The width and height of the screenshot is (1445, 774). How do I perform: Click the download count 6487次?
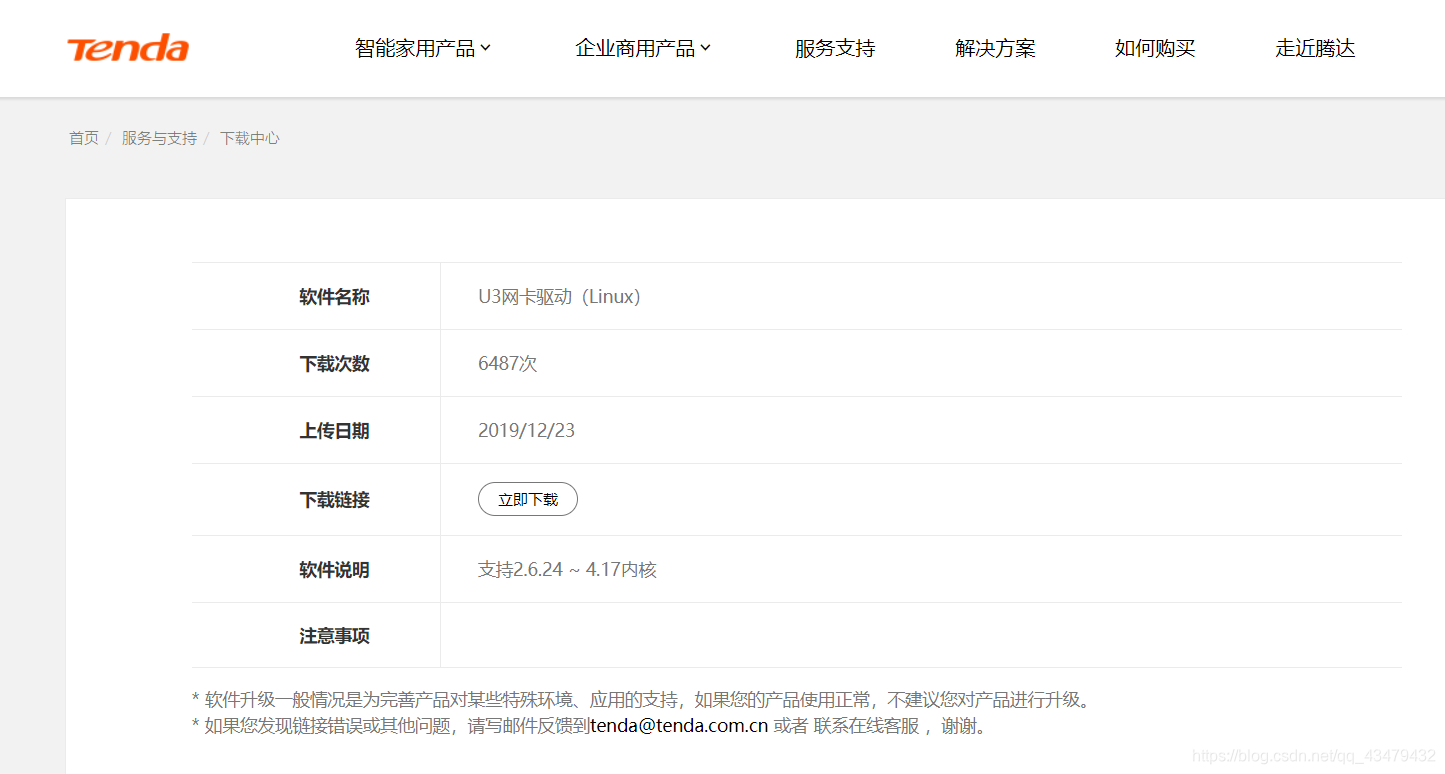pyautogui.click(x=508, y=364)
